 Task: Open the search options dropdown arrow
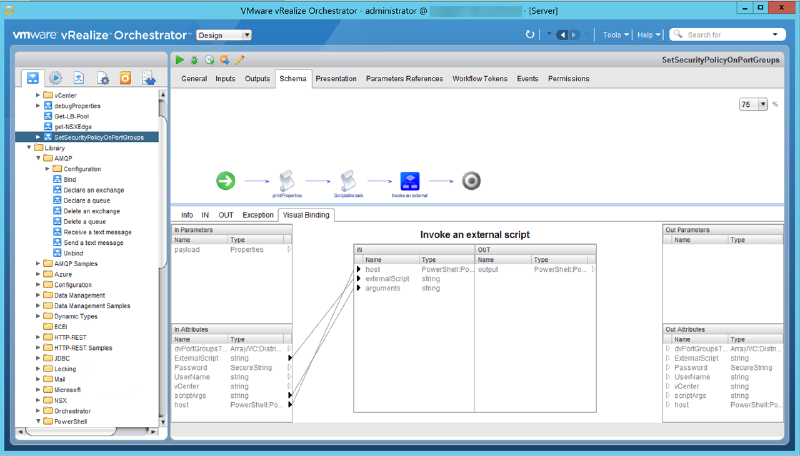[775, 34]
